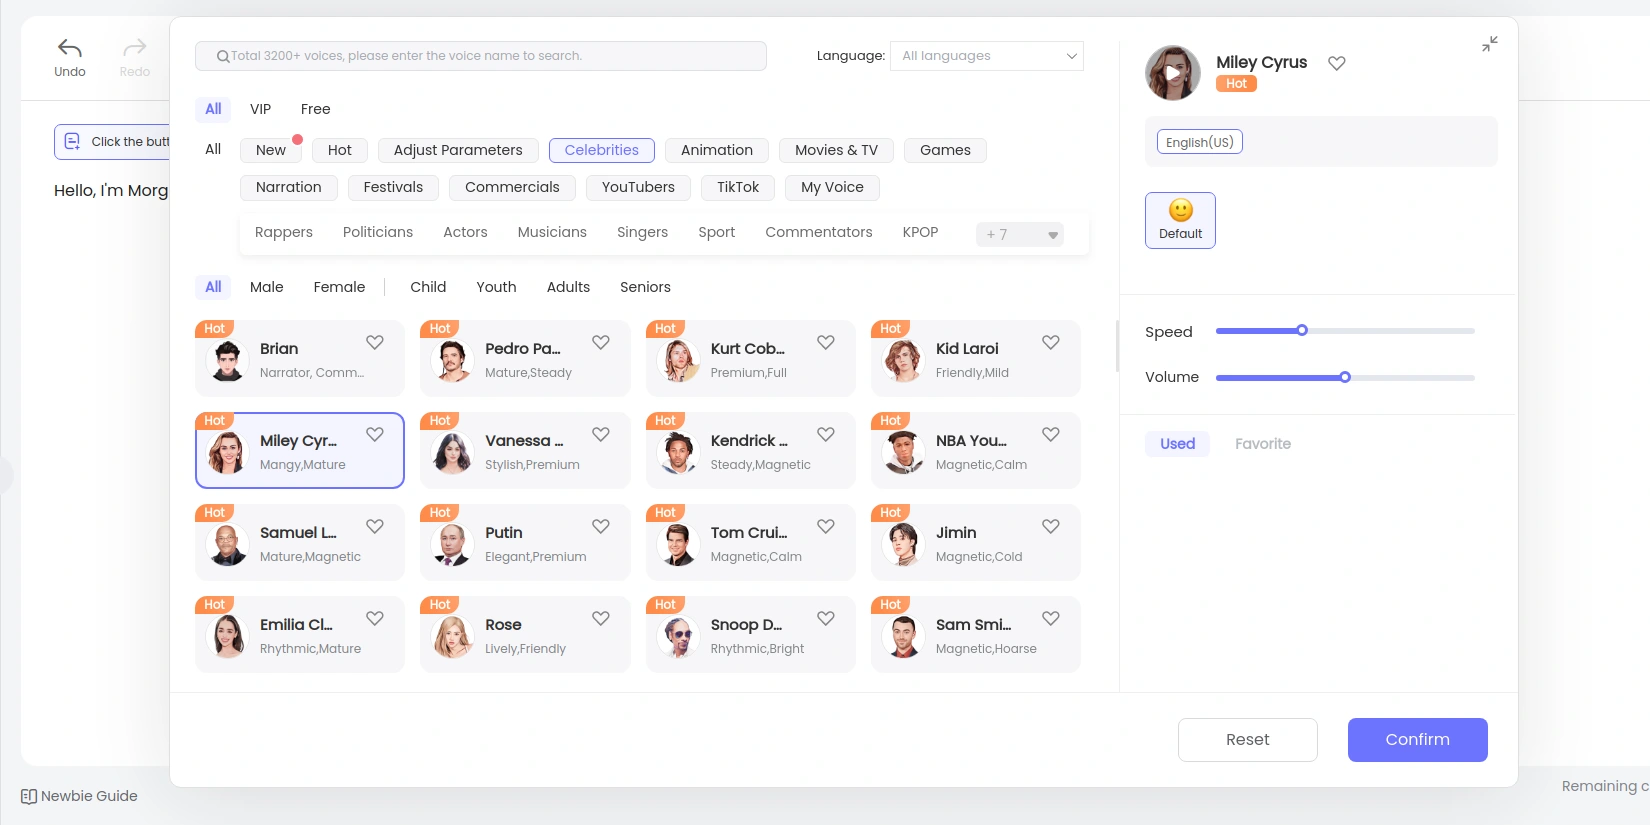Click Samuel L... avatar thumbnail
The image size is (1650, 825).
coord(227,545)
